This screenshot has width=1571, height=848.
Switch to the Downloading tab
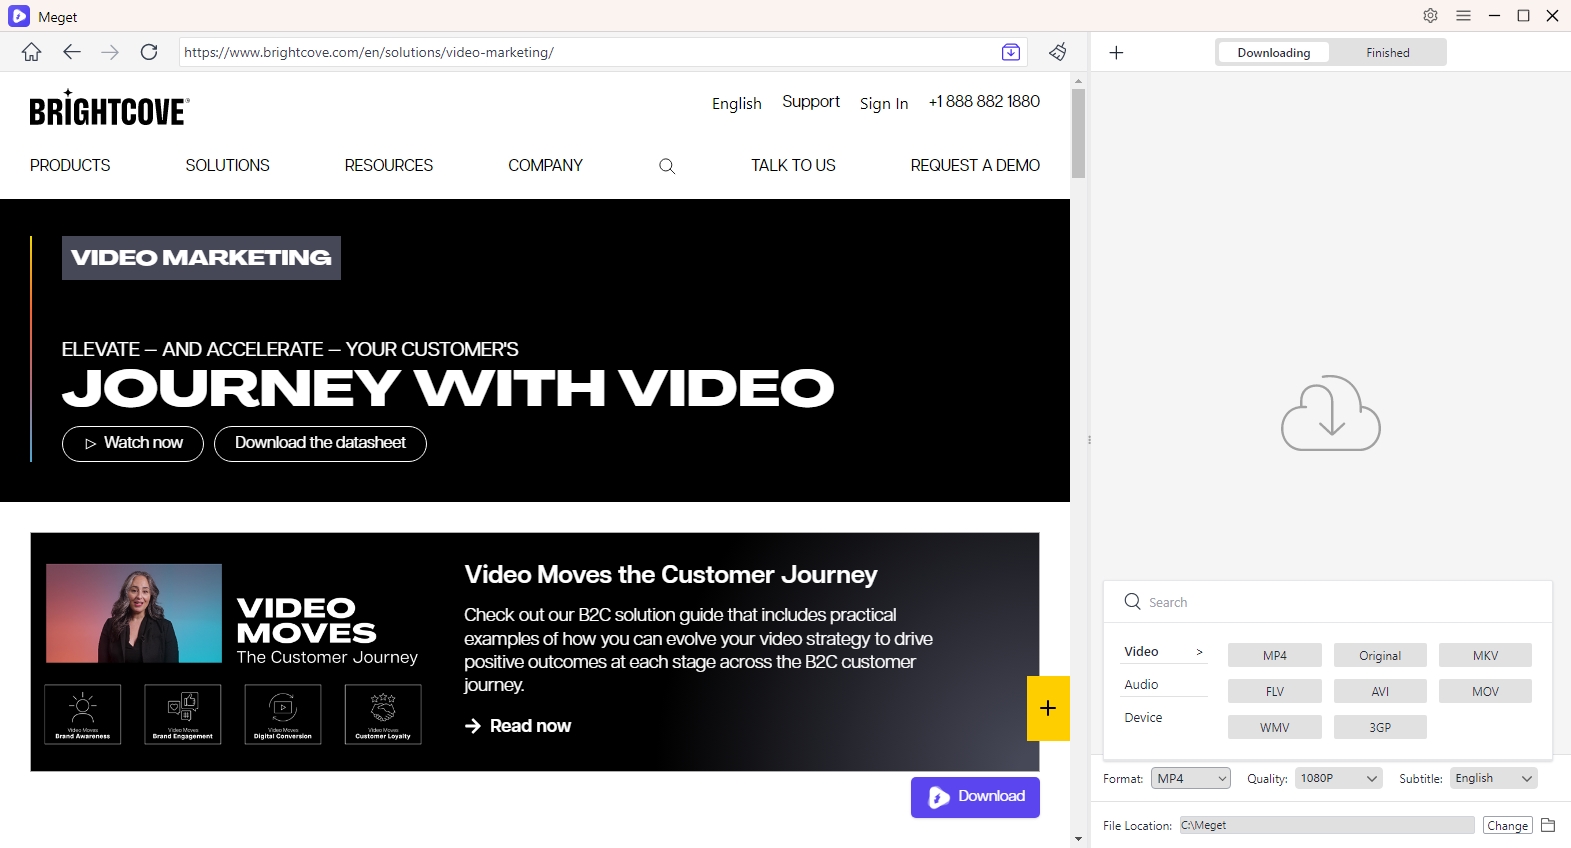1273,52
